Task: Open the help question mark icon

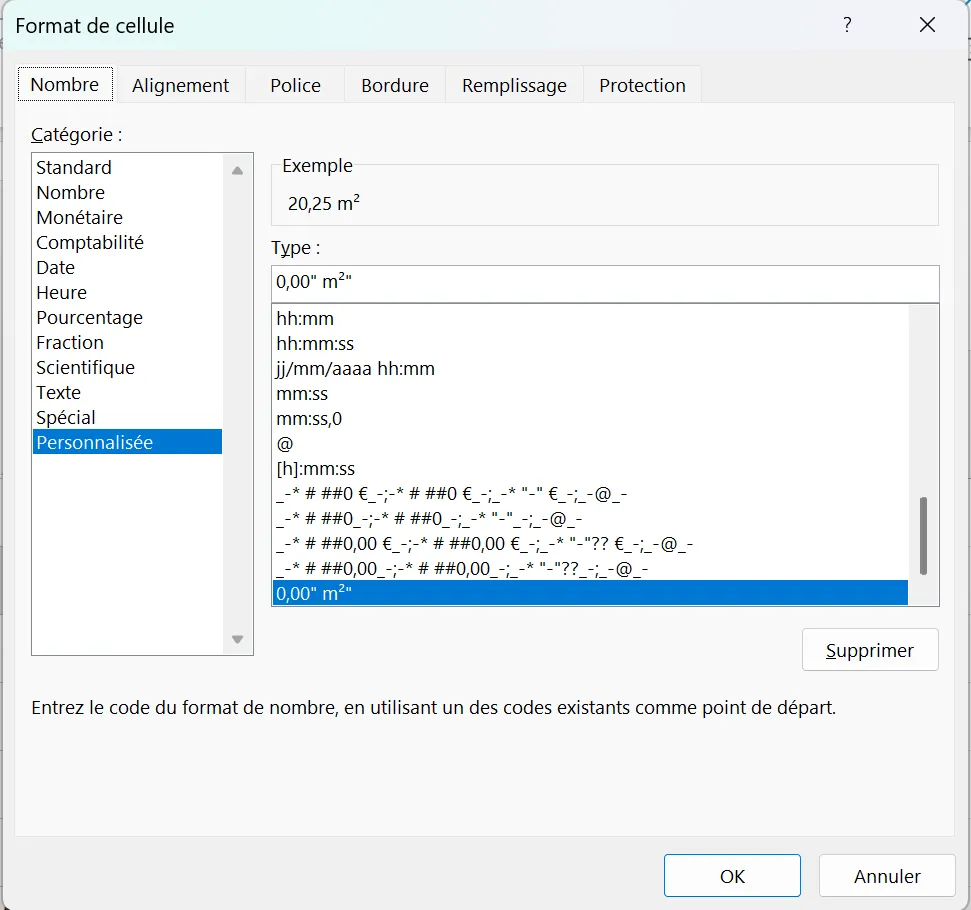Action: coord(847,25)
